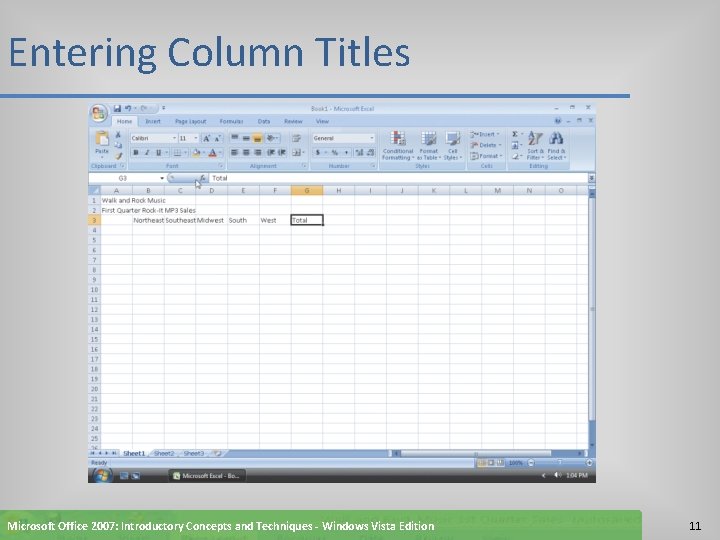Open Find & Select menu
Image resolution: width=720 pixels, height=540 pixels.
(556, 146)
